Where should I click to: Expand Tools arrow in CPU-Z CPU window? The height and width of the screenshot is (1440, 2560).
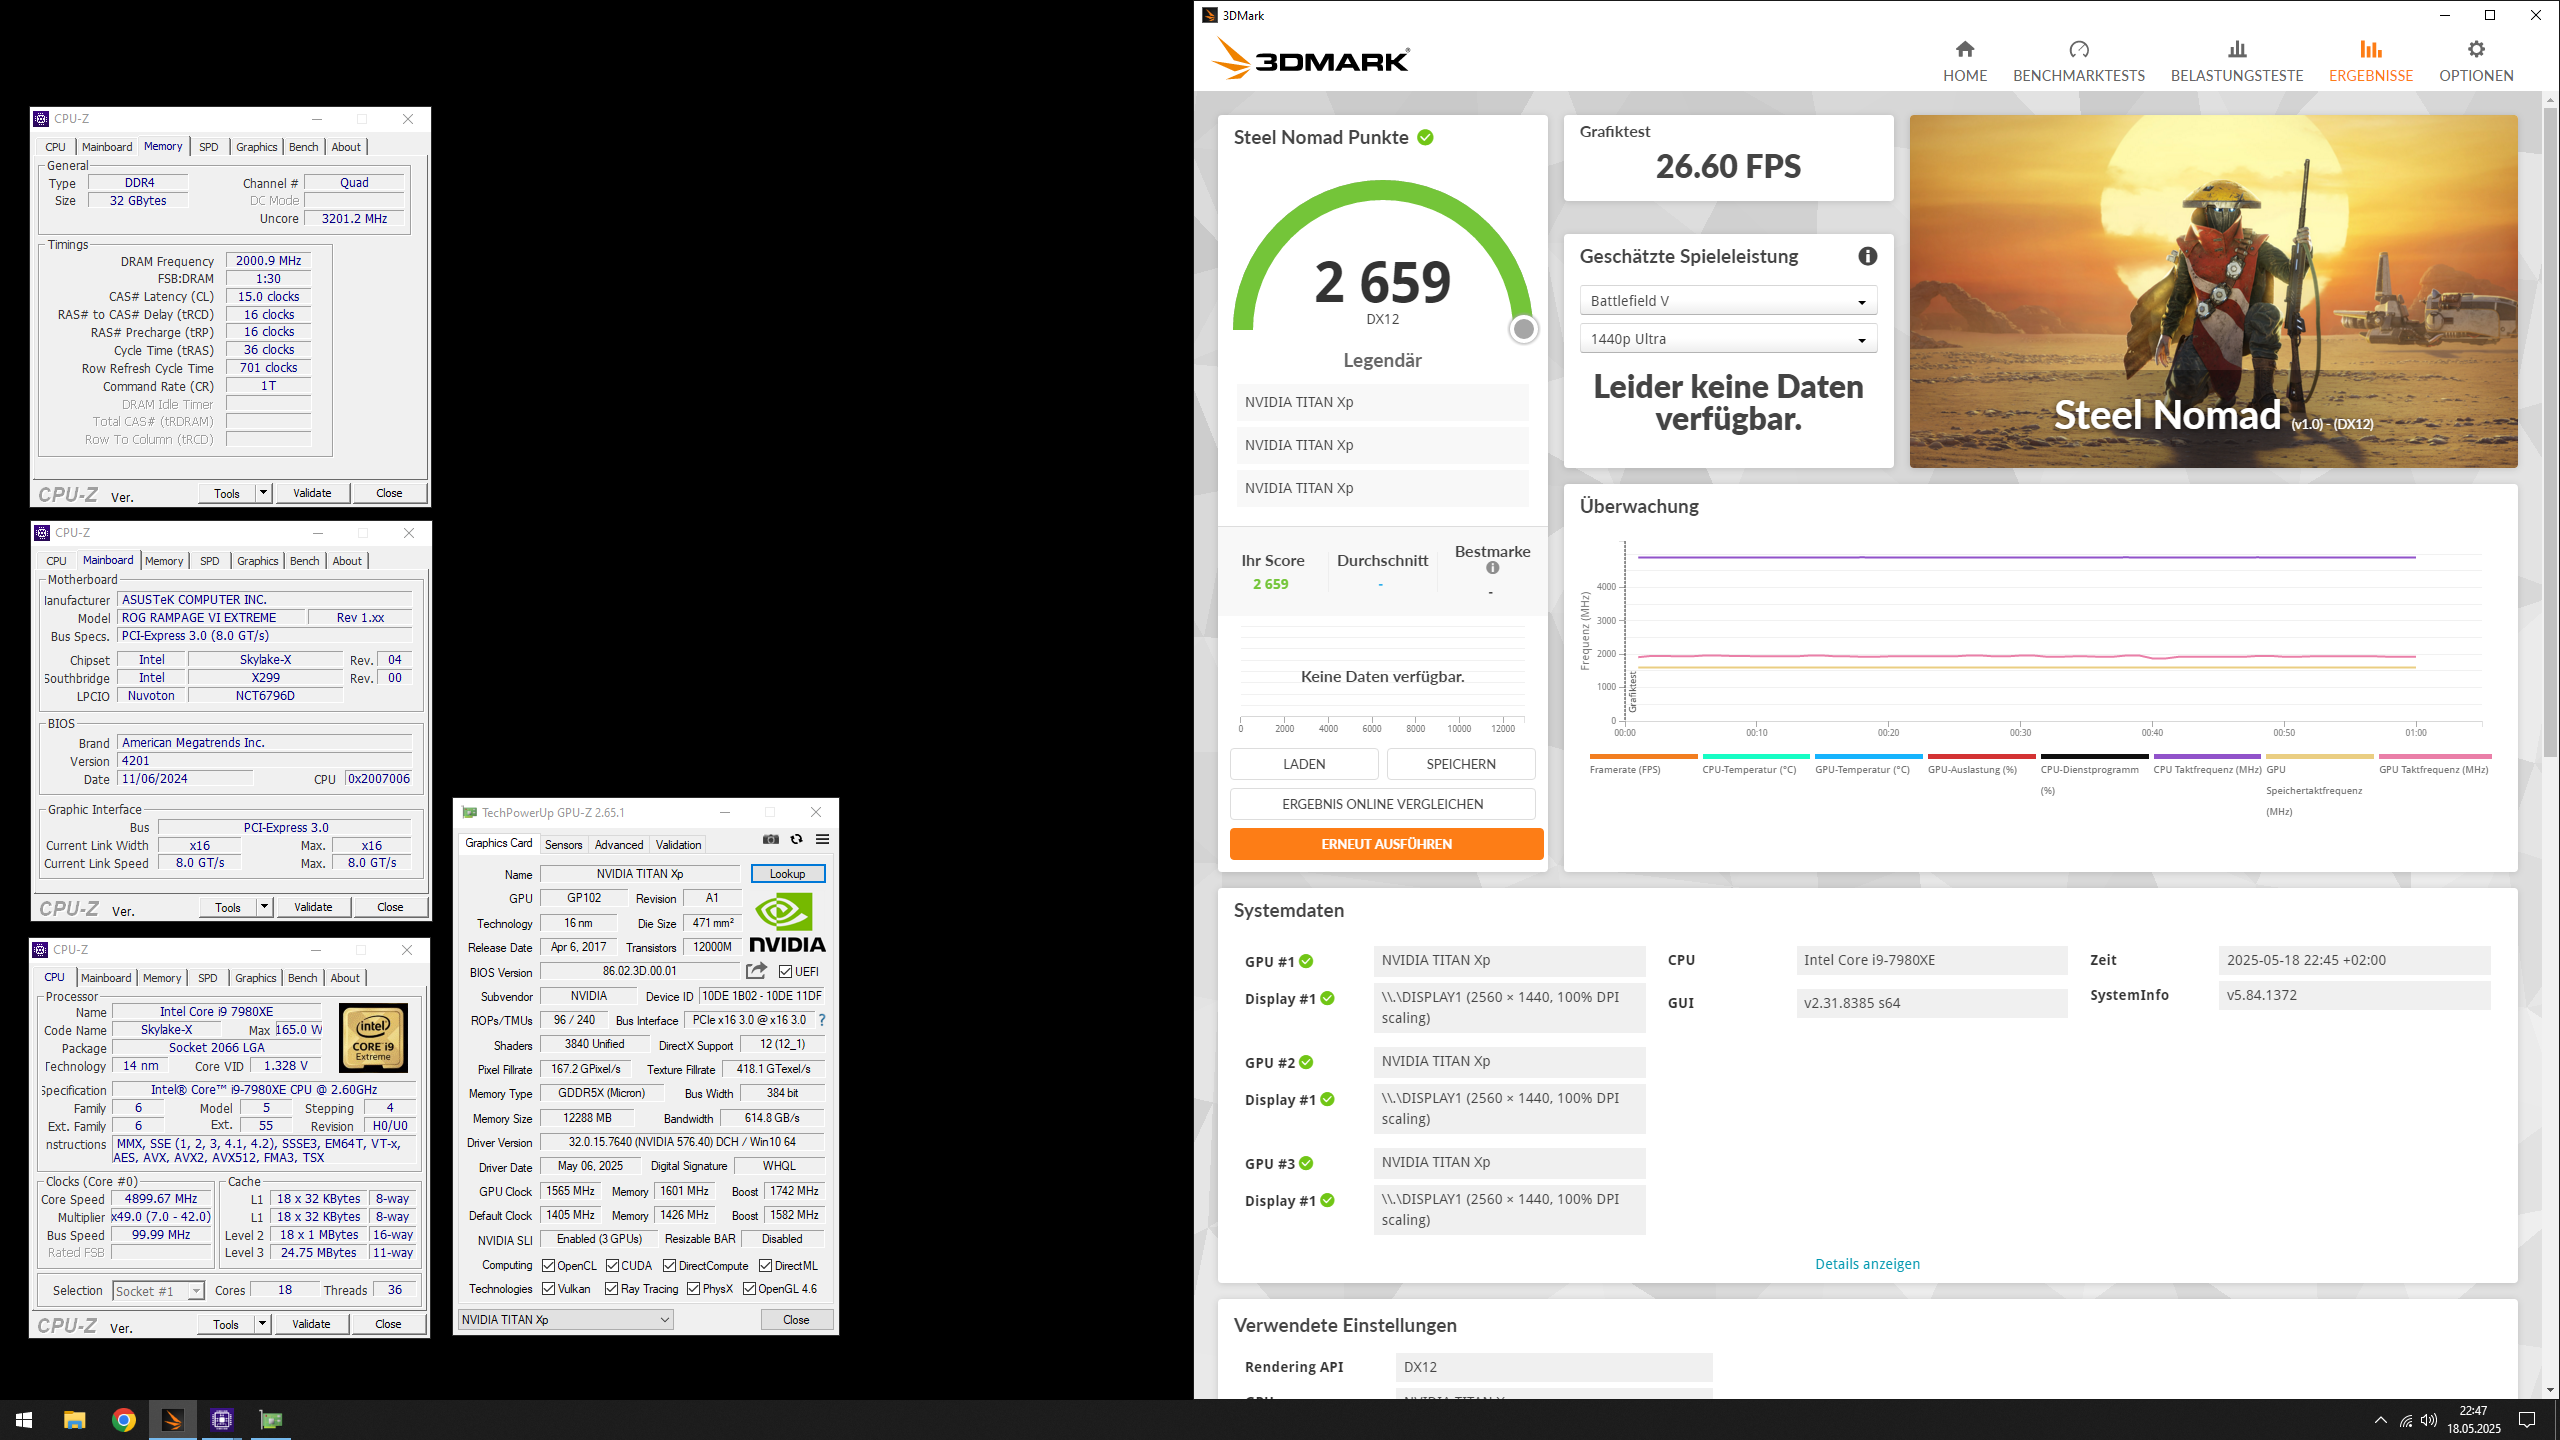[x=262, y=1324]
